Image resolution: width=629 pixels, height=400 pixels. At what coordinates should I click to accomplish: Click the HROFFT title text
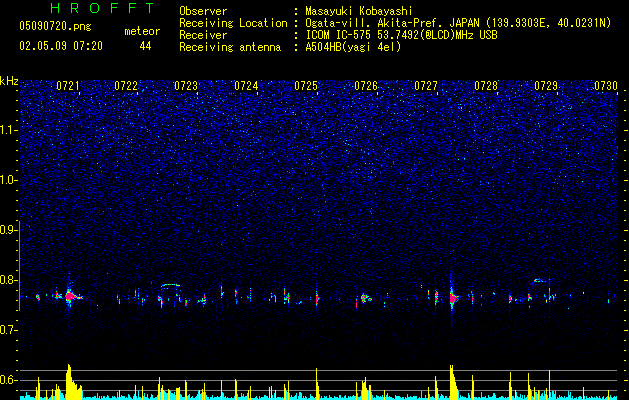(x=103, y=8)
